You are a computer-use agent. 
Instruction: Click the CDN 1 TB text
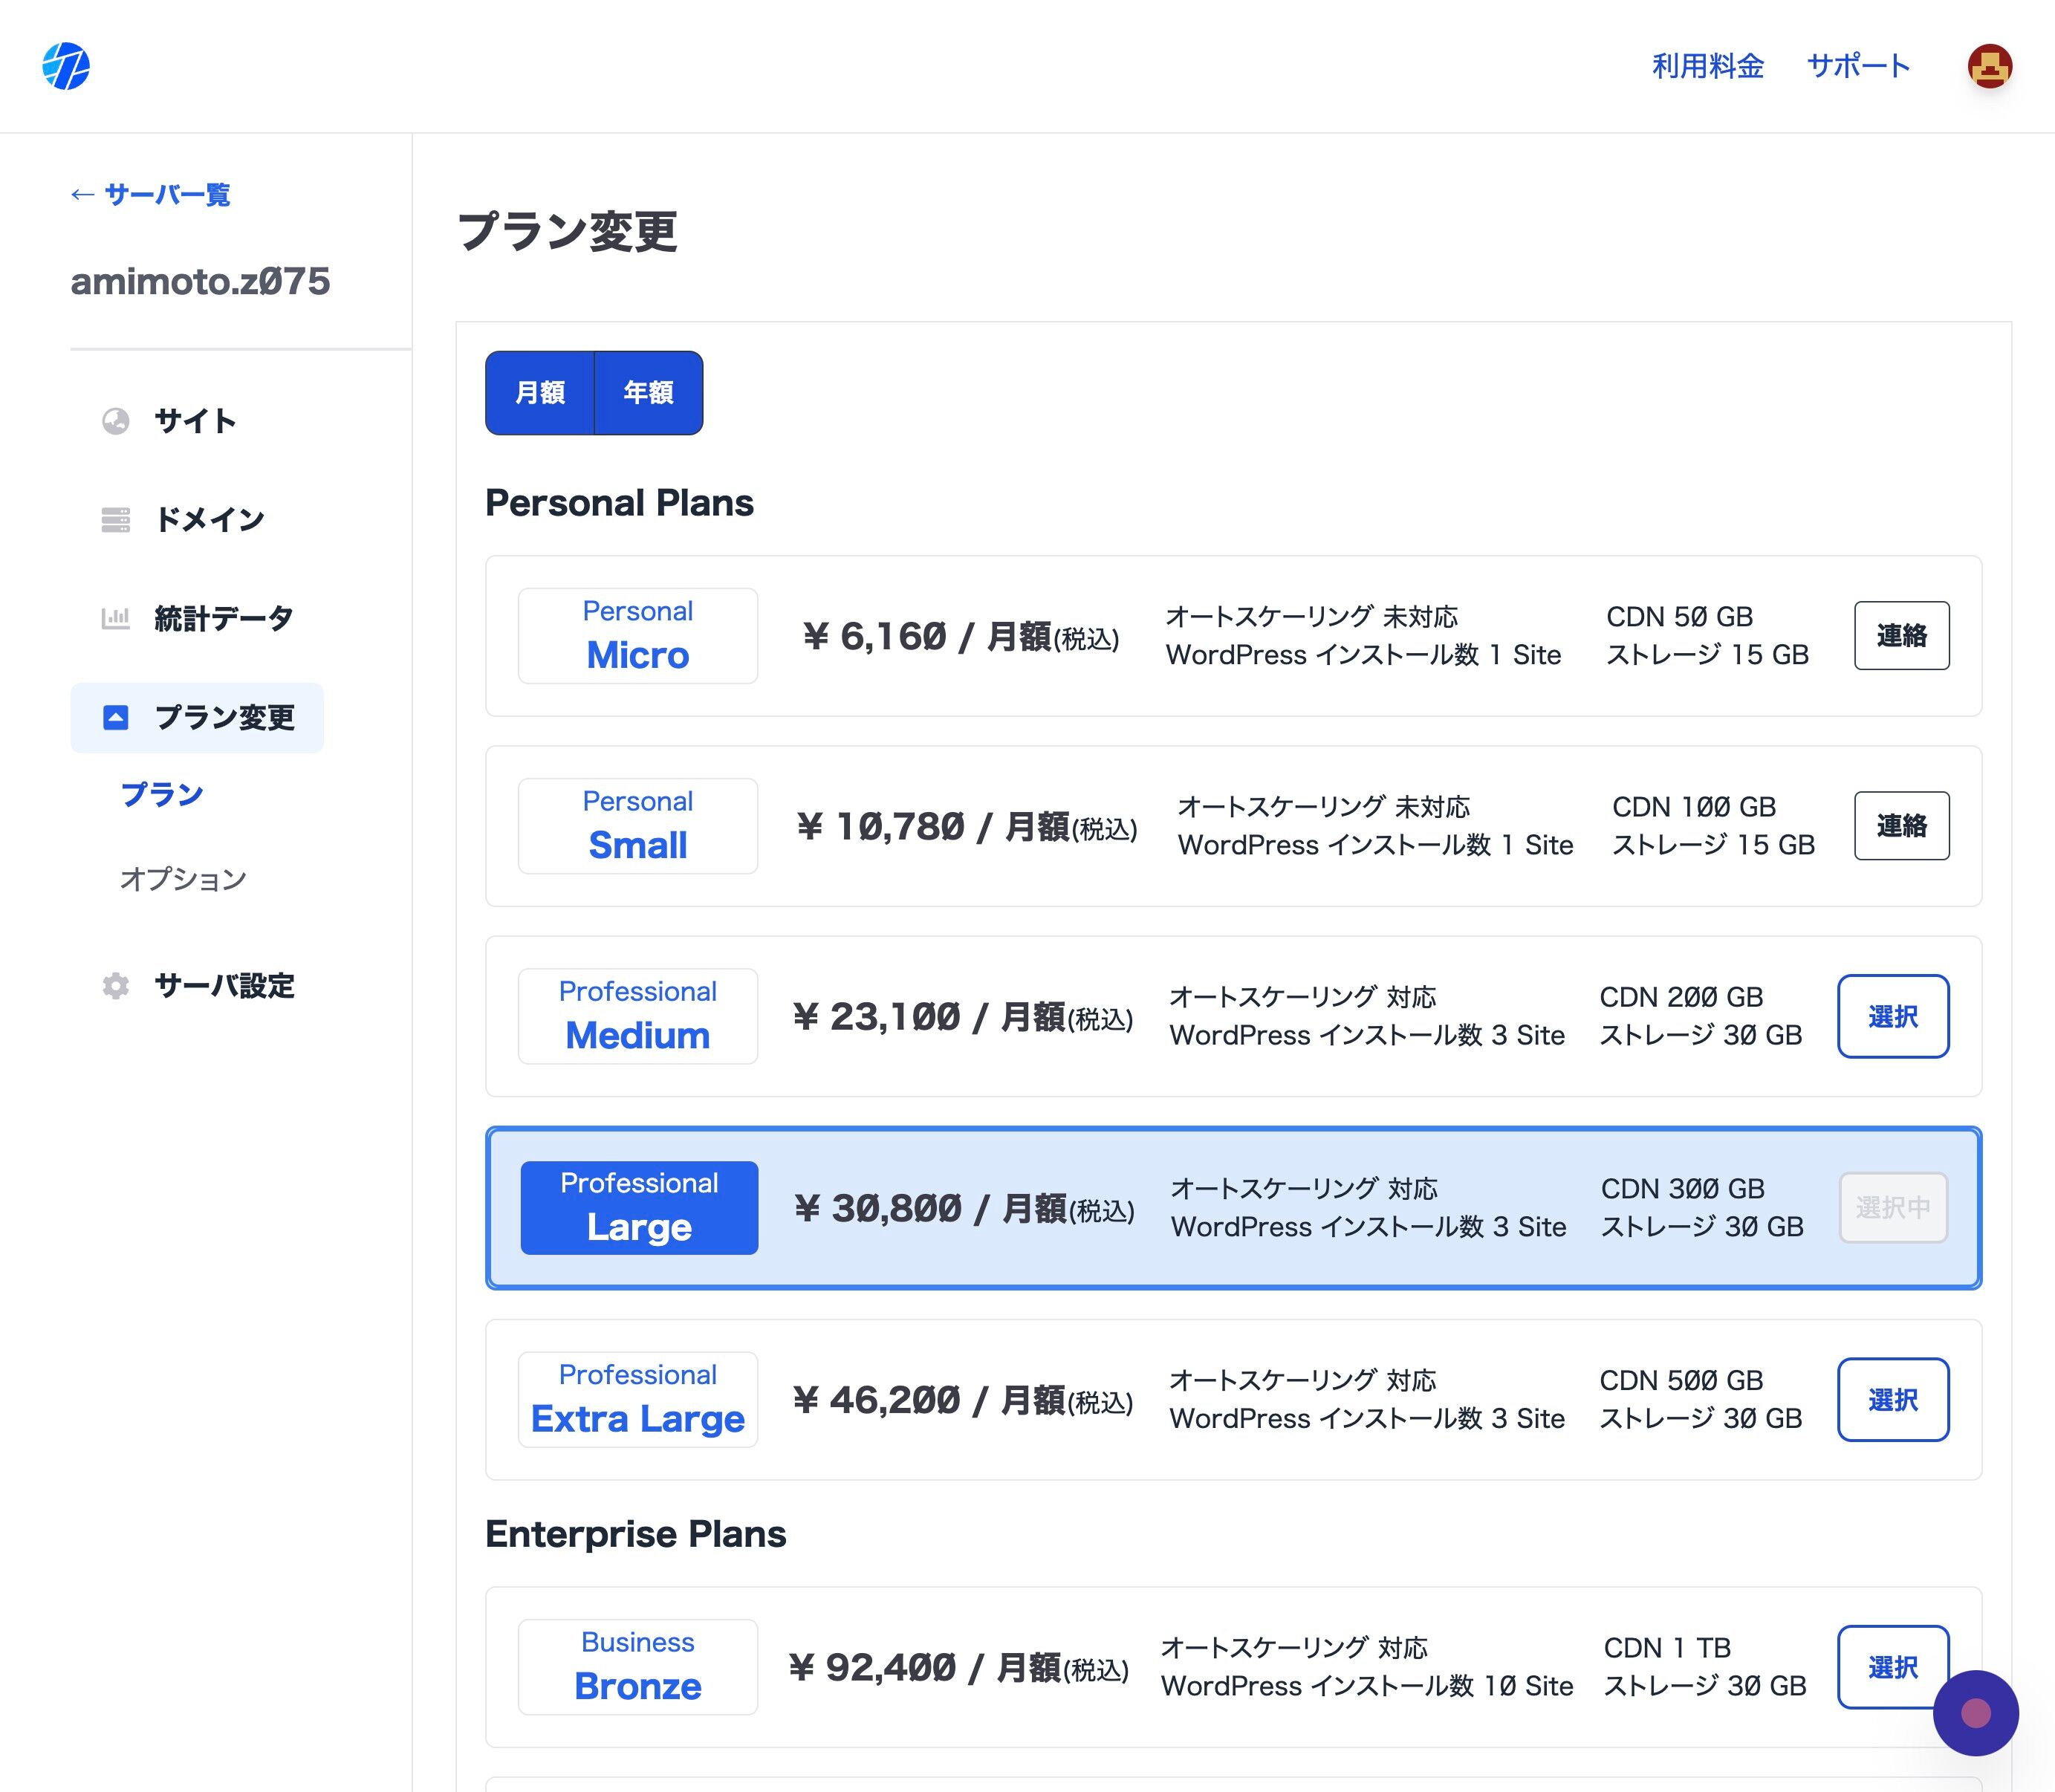click(1667, 1647)
